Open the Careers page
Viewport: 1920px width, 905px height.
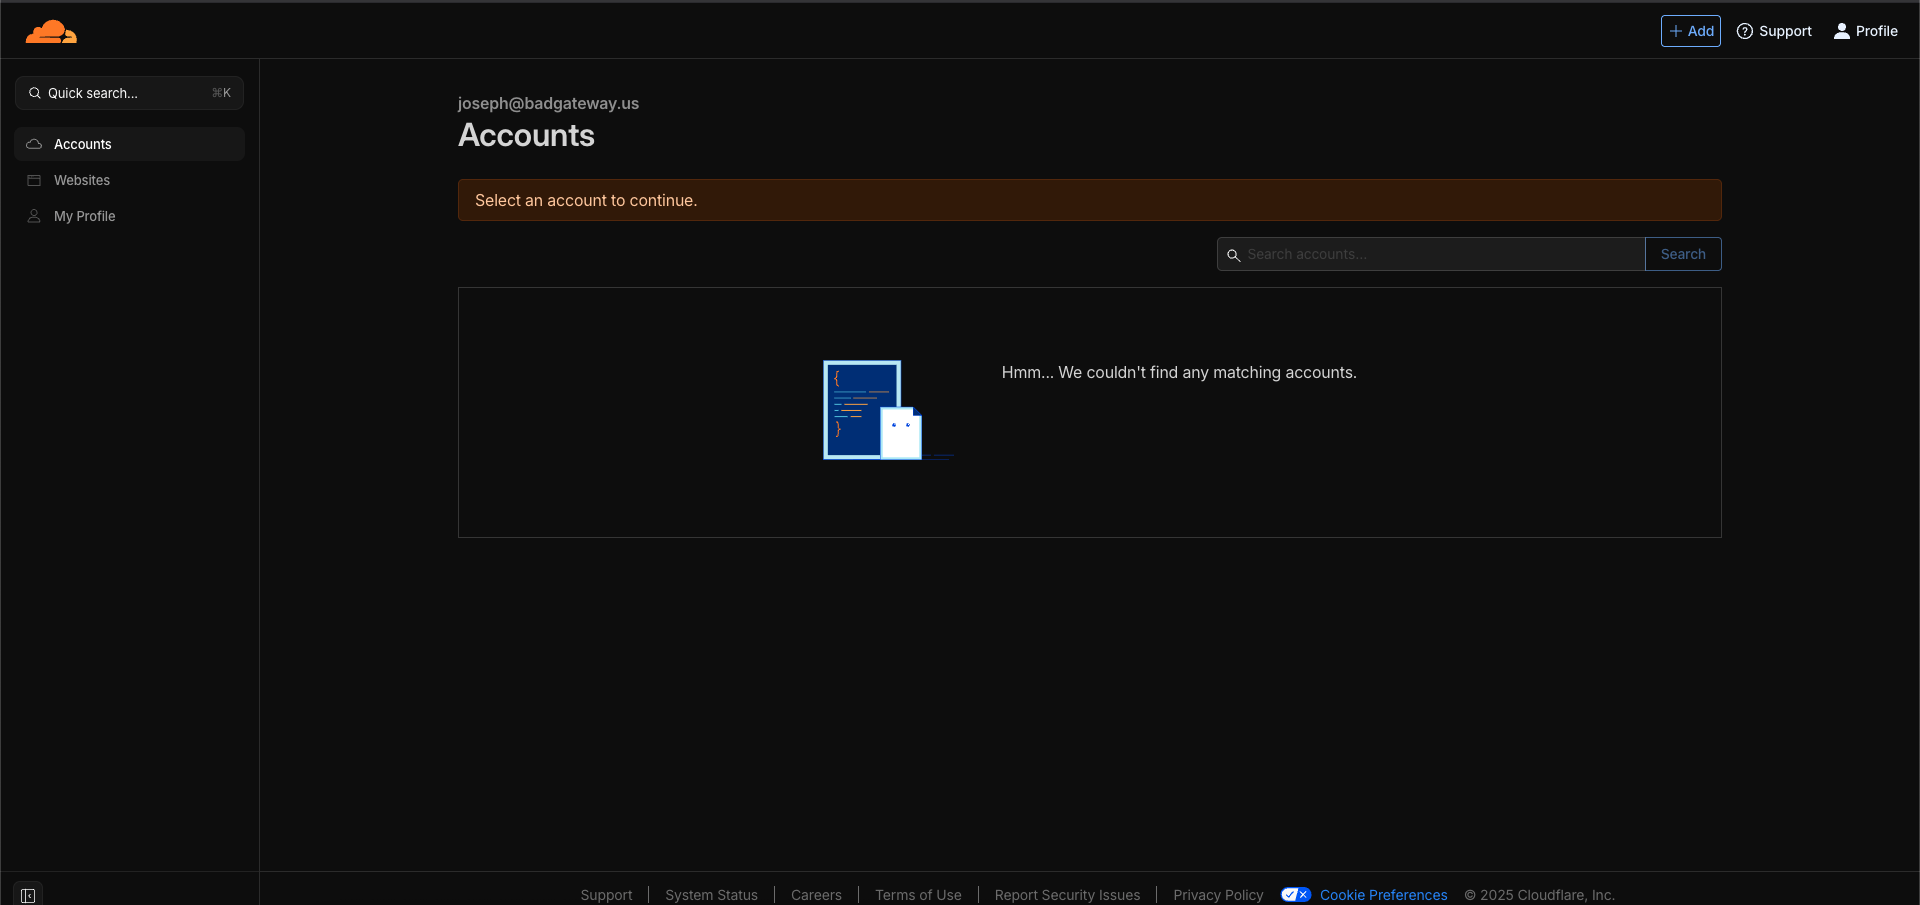[816, 895]
